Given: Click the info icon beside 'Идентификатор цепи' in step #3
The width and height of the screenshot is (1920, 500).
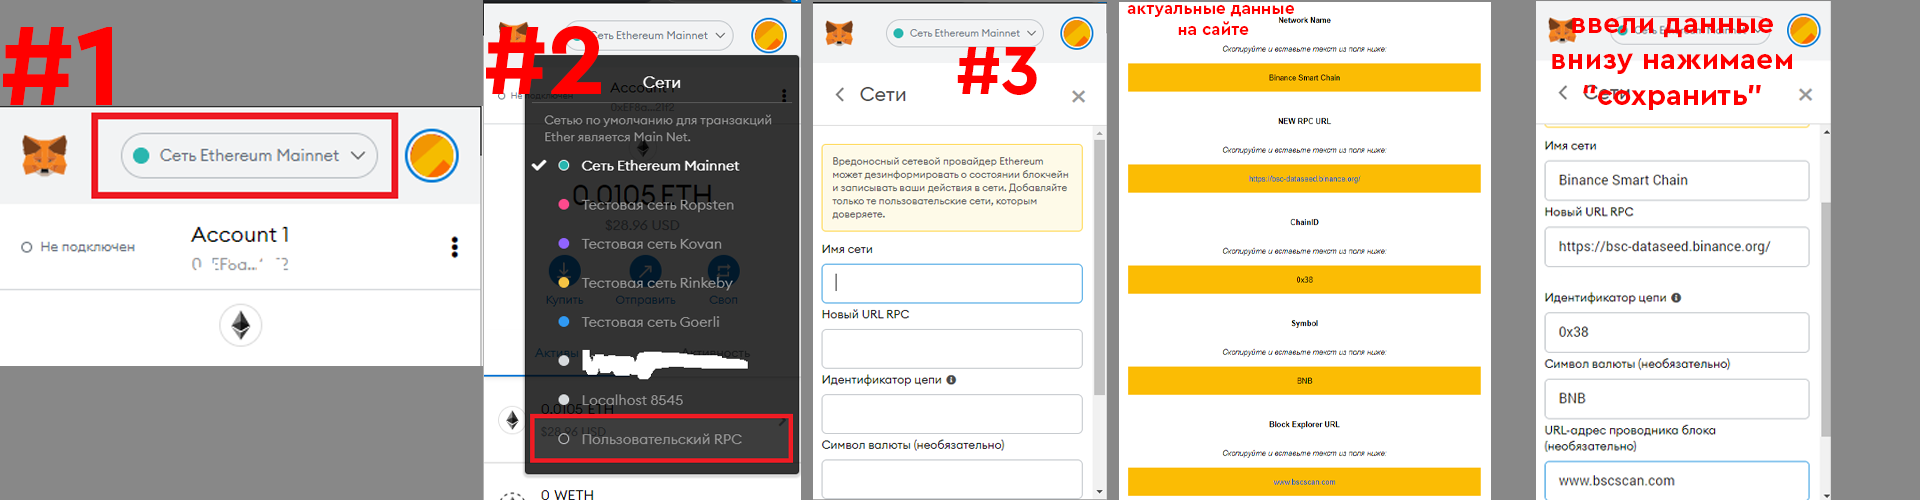Looking at the screenshot, I should pos(951,380).
